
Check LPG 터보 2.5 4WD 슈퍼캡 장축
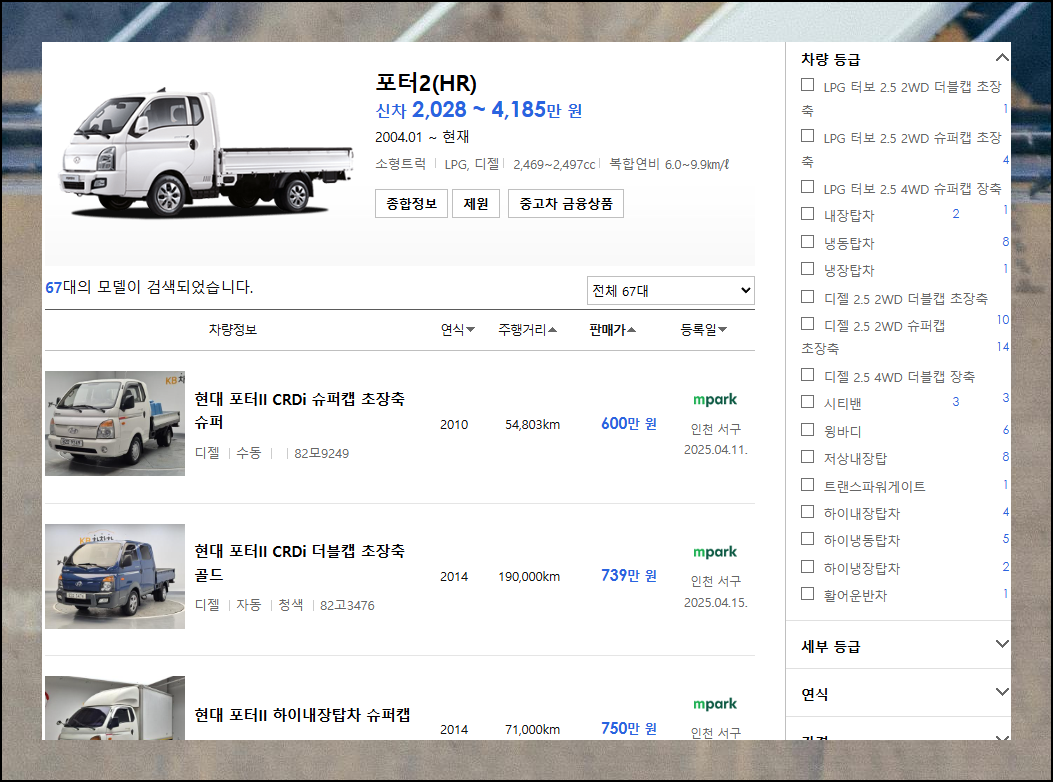(808, 187)
